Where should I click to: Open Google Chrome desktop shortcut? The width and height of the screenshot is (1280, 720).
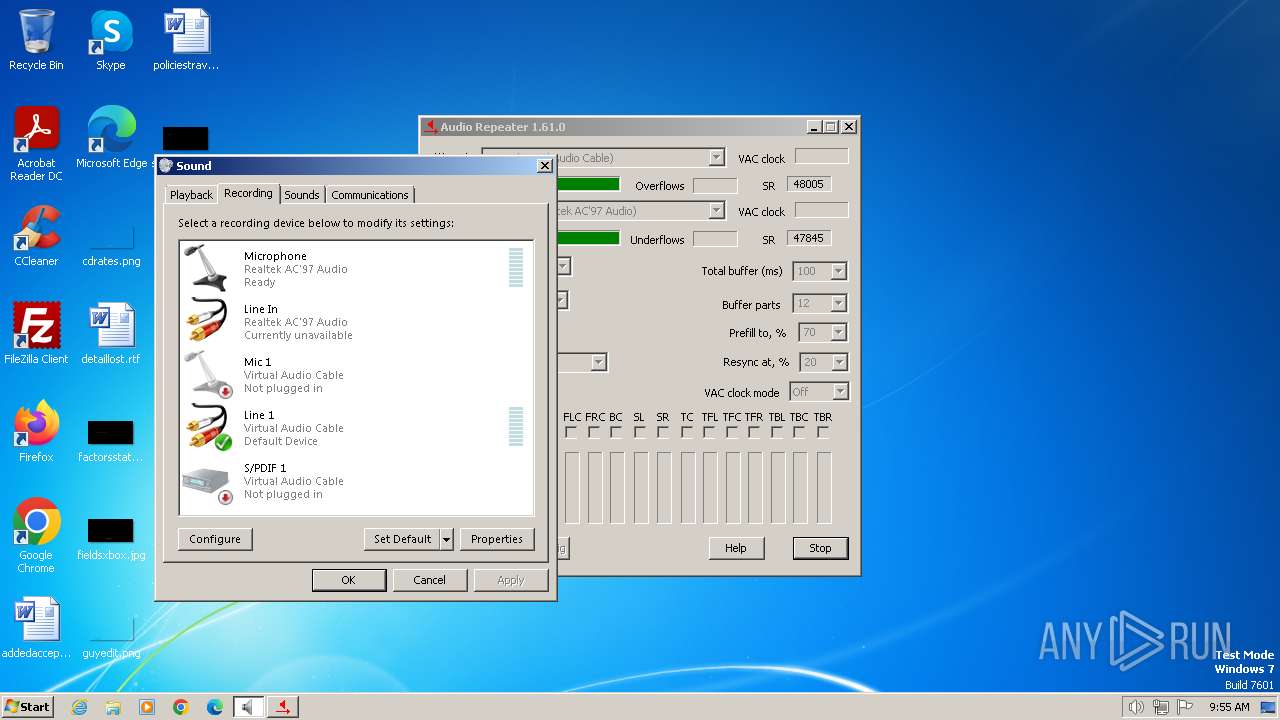[36, 536]
